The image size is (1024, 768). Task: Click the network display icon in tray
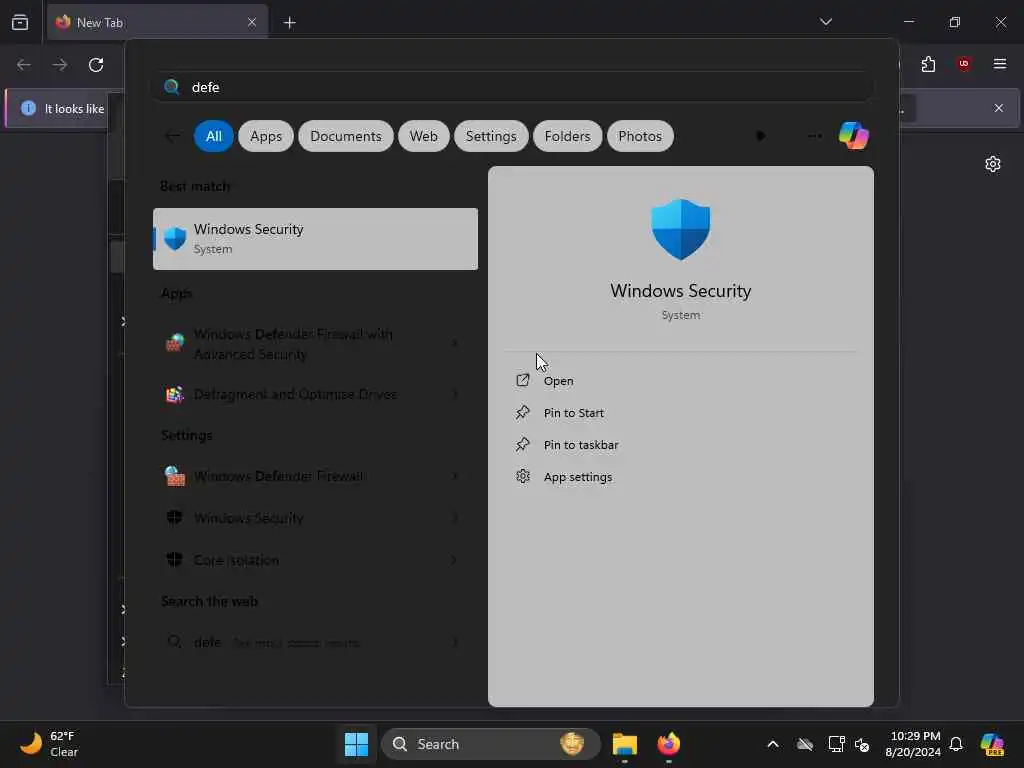coord(836,744)
